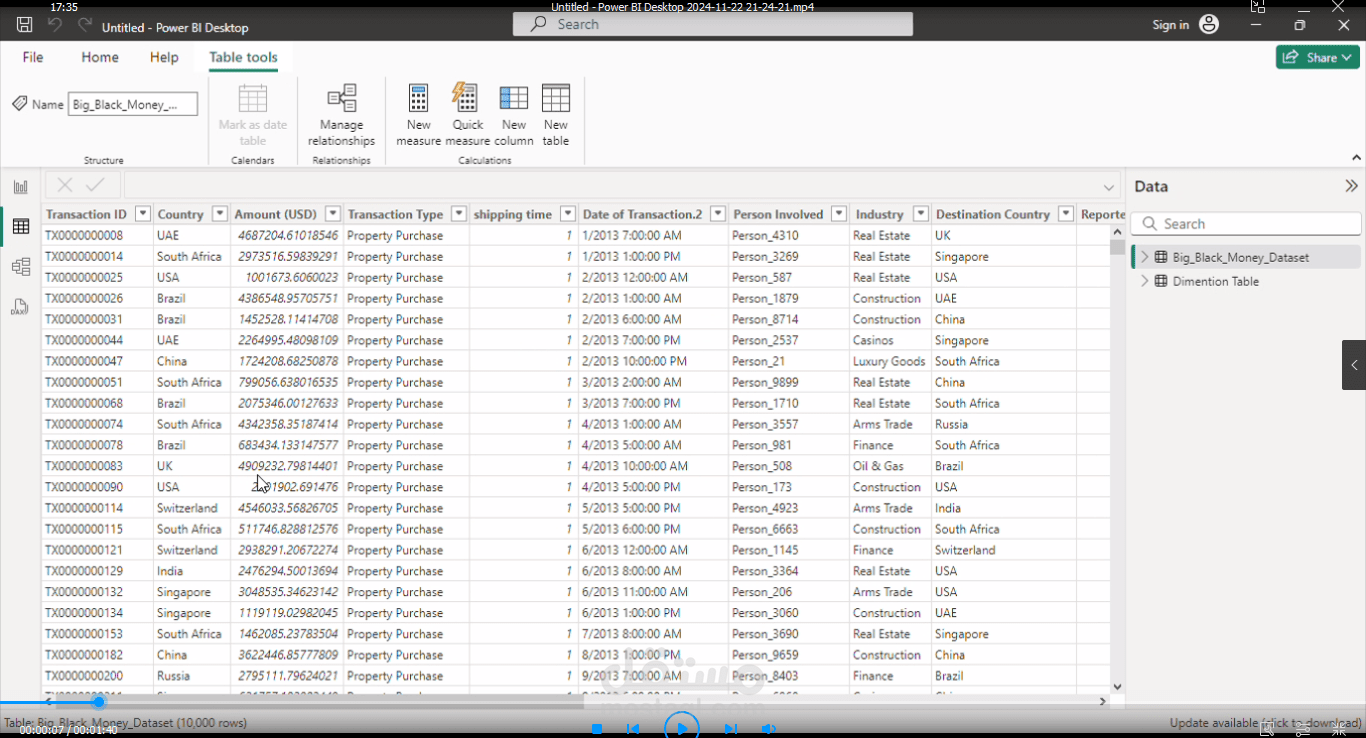Click the Undo arrow icon

pyautogui.click(x=55, y=25)
